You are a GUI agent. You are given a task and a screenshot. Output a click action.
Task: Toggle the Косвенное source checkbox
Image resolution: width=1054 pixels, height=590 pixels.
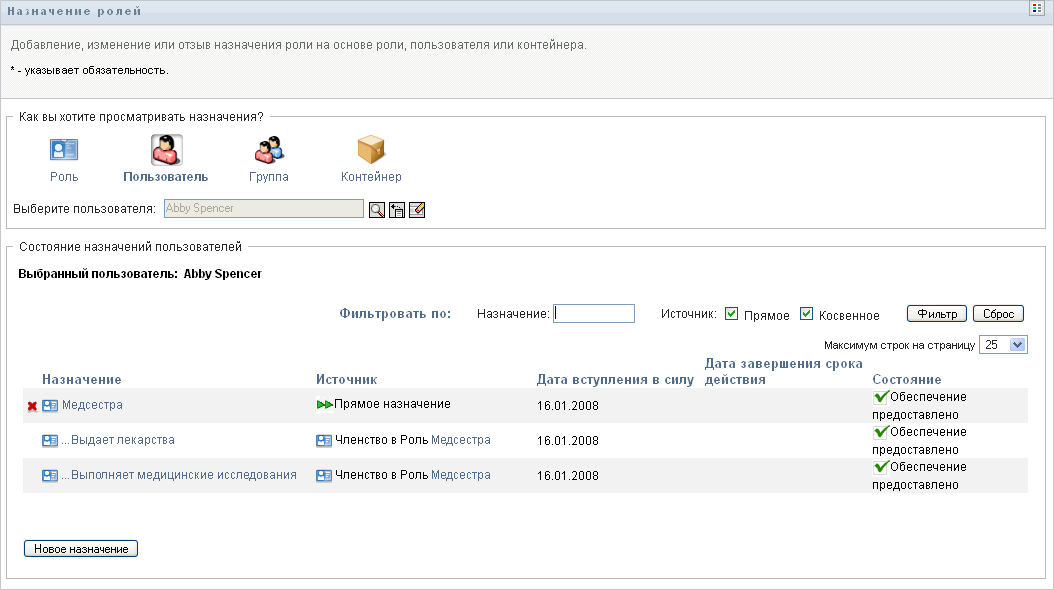tap(807, 314)
